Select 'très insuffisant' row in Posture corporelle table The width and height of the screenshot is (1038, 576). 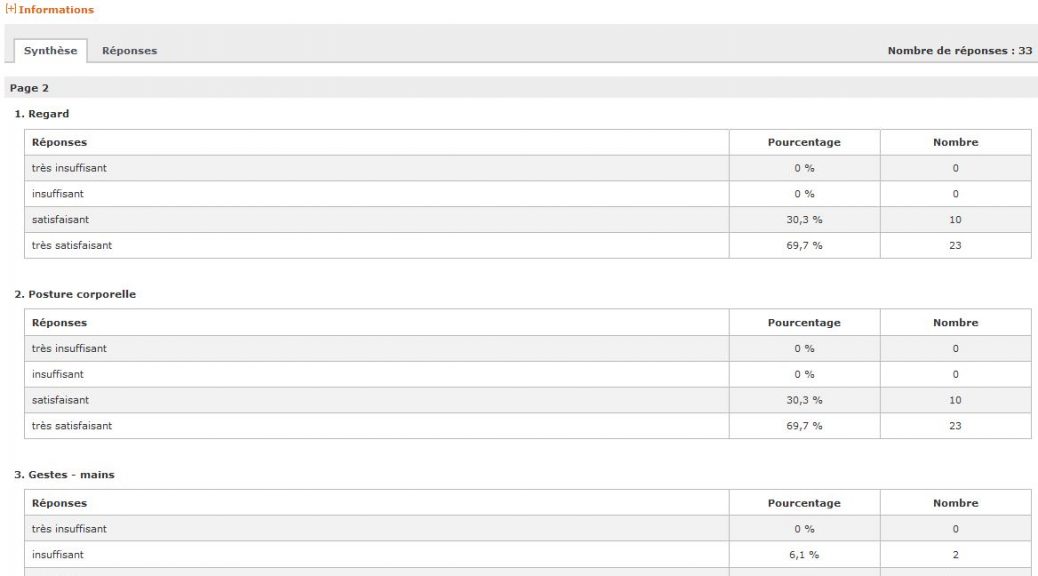tap(528, 348)
